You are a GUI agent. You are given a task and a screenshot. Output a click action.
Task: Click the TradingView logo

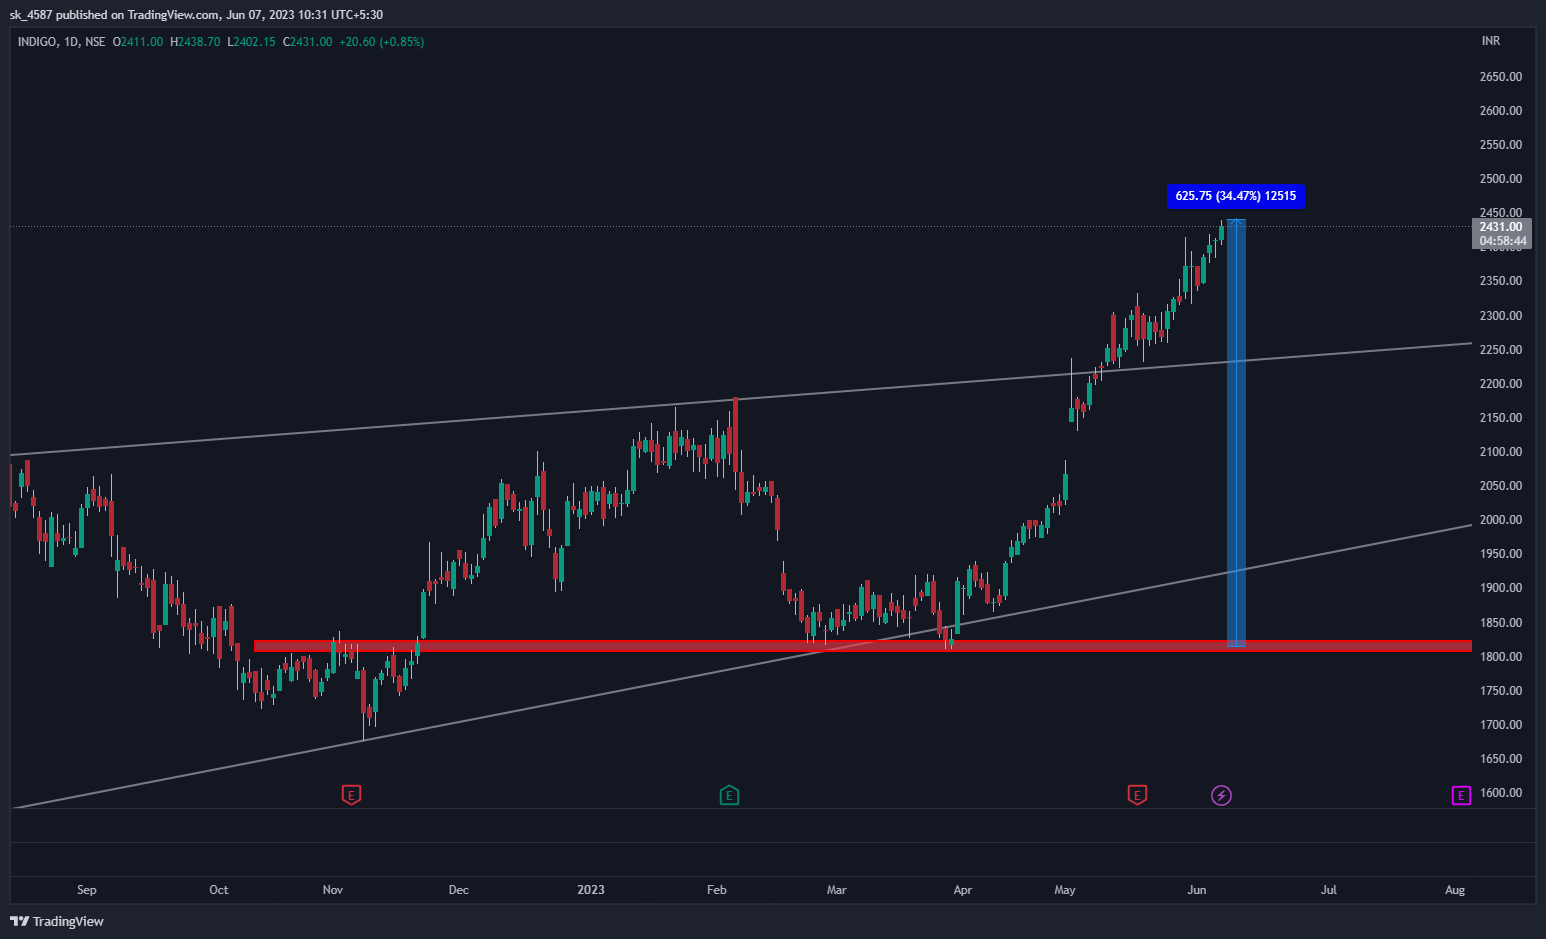(57, 921)
